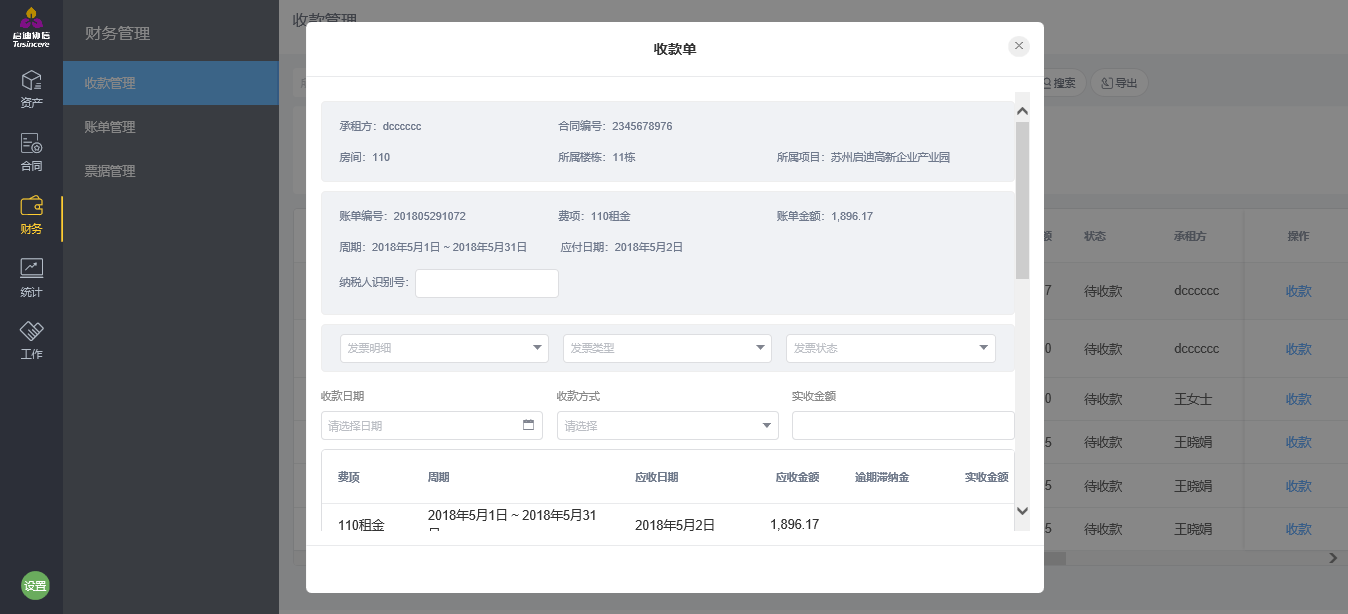Click the dialog vertical scrollbar thumb
This screenshot has width=1348, height=614.
click(1022, 200)
